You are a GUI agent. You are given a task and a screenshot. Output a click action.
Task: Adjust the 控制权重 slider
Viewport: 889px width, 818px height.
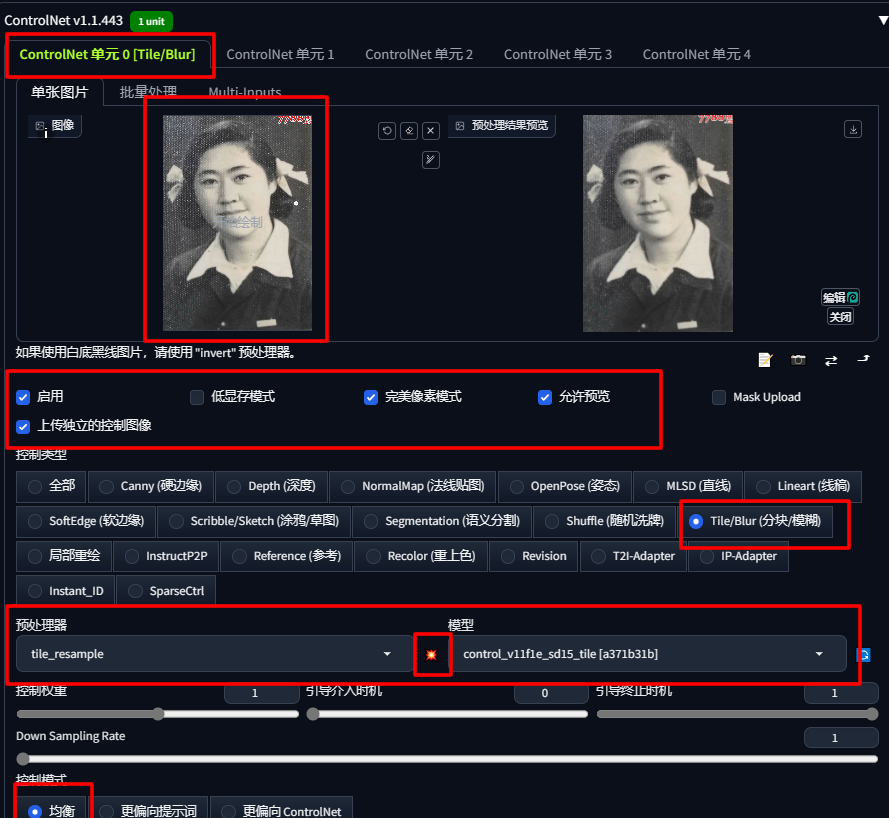158,714
